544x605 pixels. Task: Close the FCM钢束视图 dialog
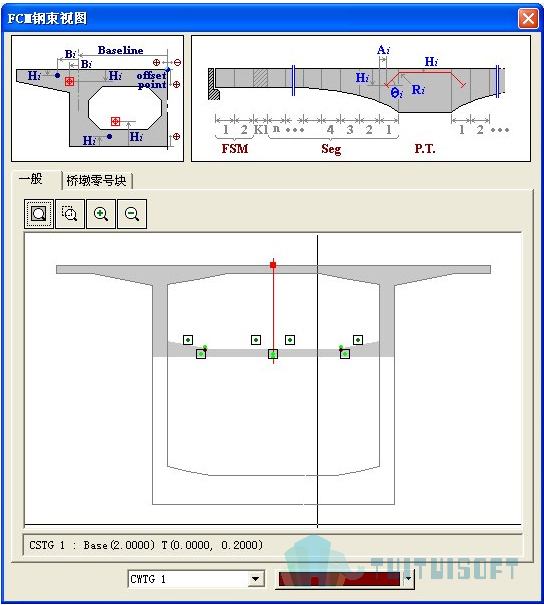click(x=528, y=18)
